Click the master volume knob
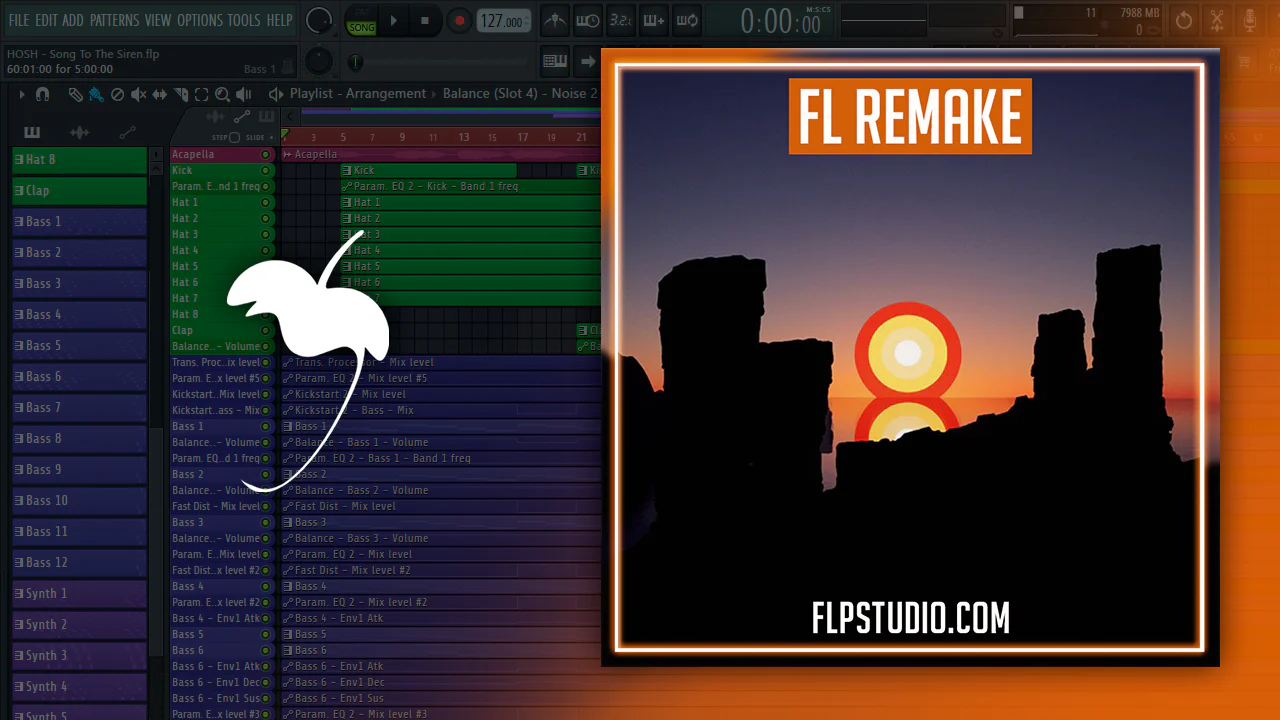The image size is (1280, 720). 319,19
